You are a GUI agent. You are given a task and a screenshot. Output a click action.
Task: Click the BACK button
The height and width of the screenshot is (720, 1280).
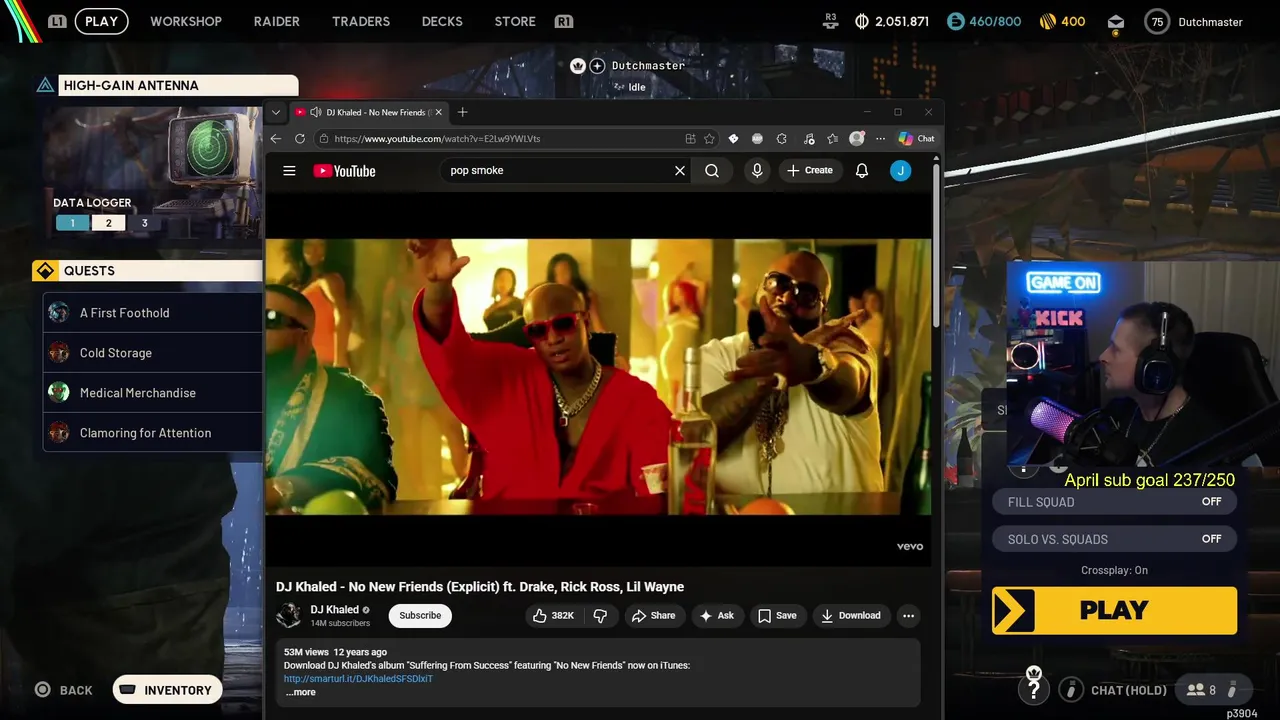(64, 690)
